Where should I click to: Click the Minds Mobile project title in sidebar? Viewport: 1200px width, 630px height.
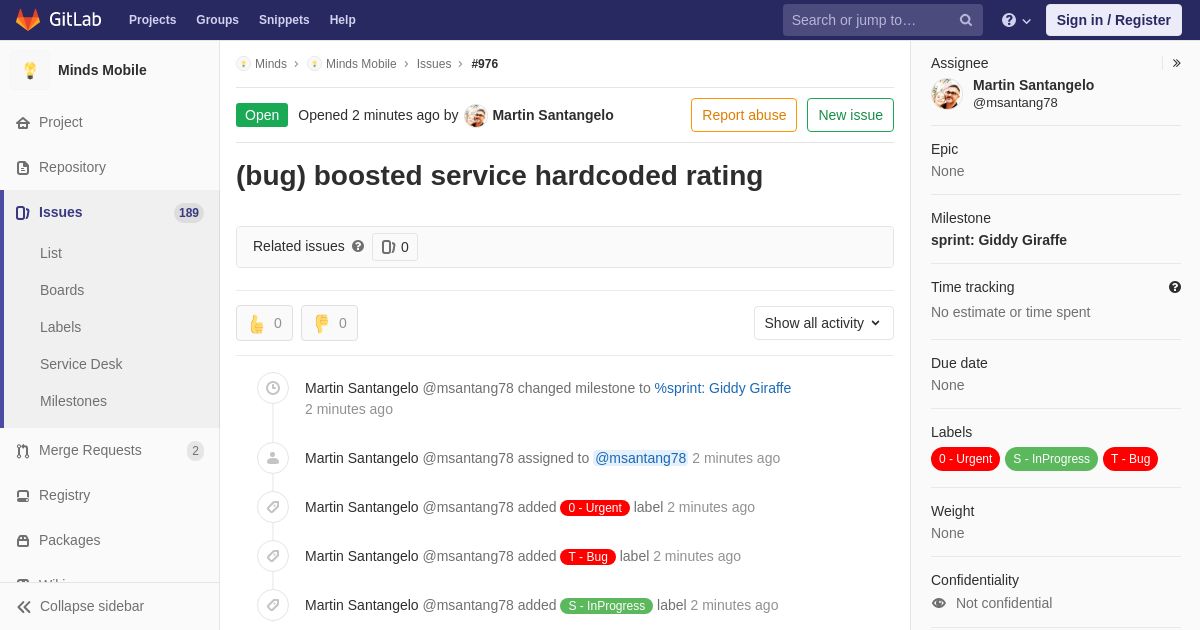click(102, 70)
